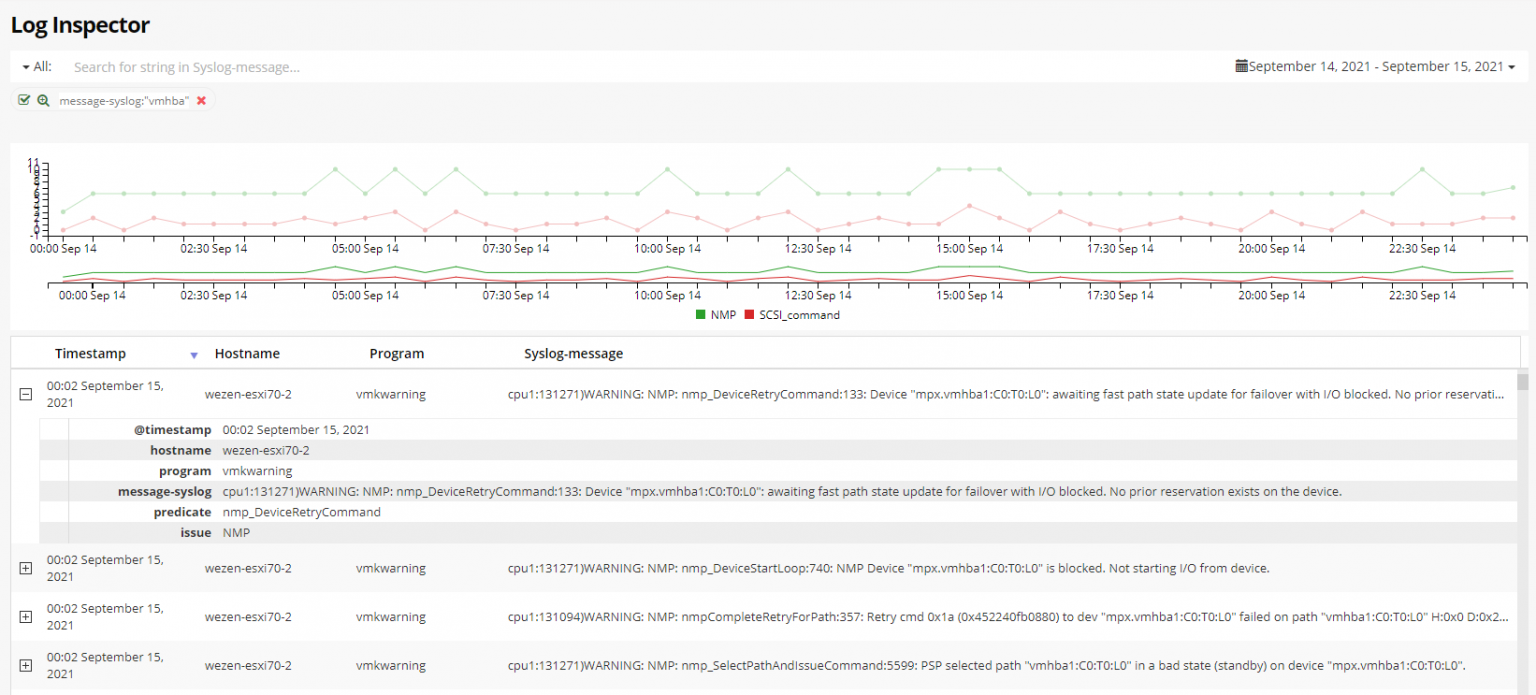Viewport: 1536px width, 695px height.
Task: Expand the last vmkwarning log entry
Action: click(25, 664)
